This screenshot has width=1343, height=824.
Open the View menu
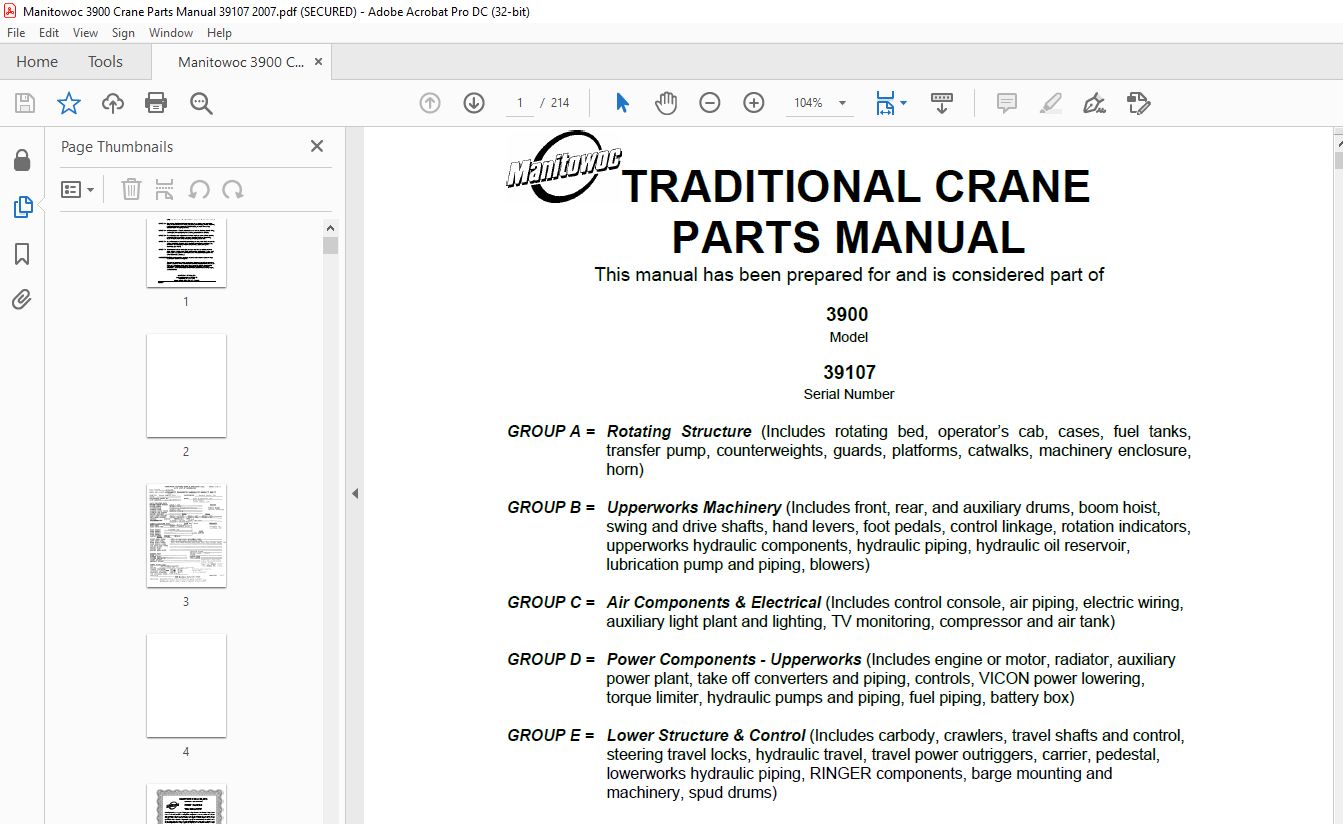click(85, 33)
